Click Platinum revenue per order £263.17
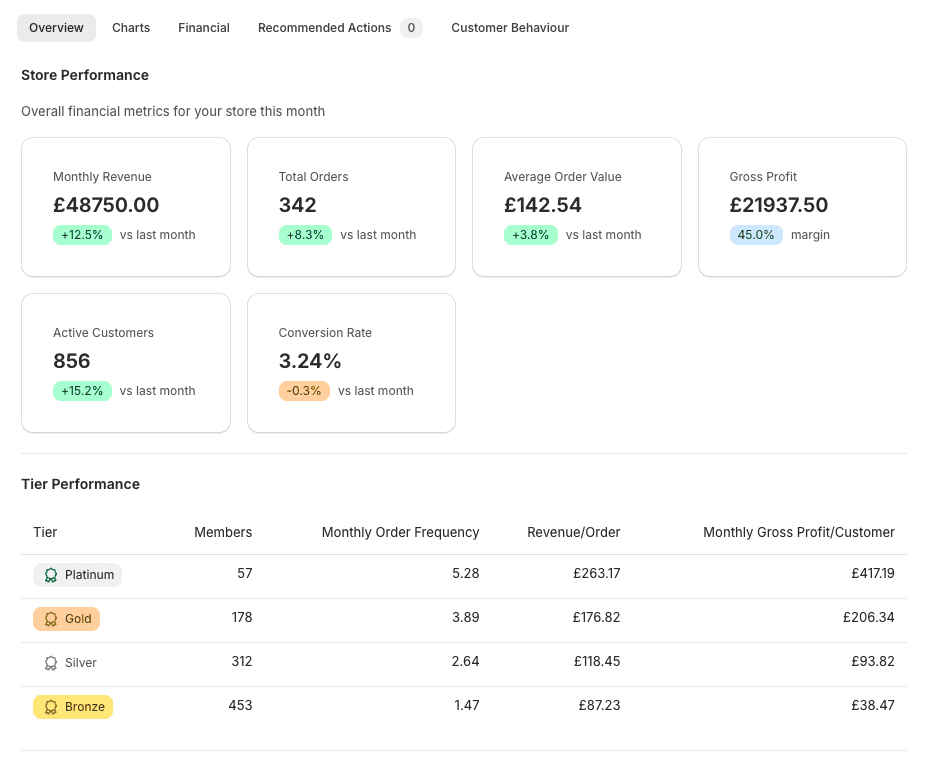 click(x=597, y=573)
